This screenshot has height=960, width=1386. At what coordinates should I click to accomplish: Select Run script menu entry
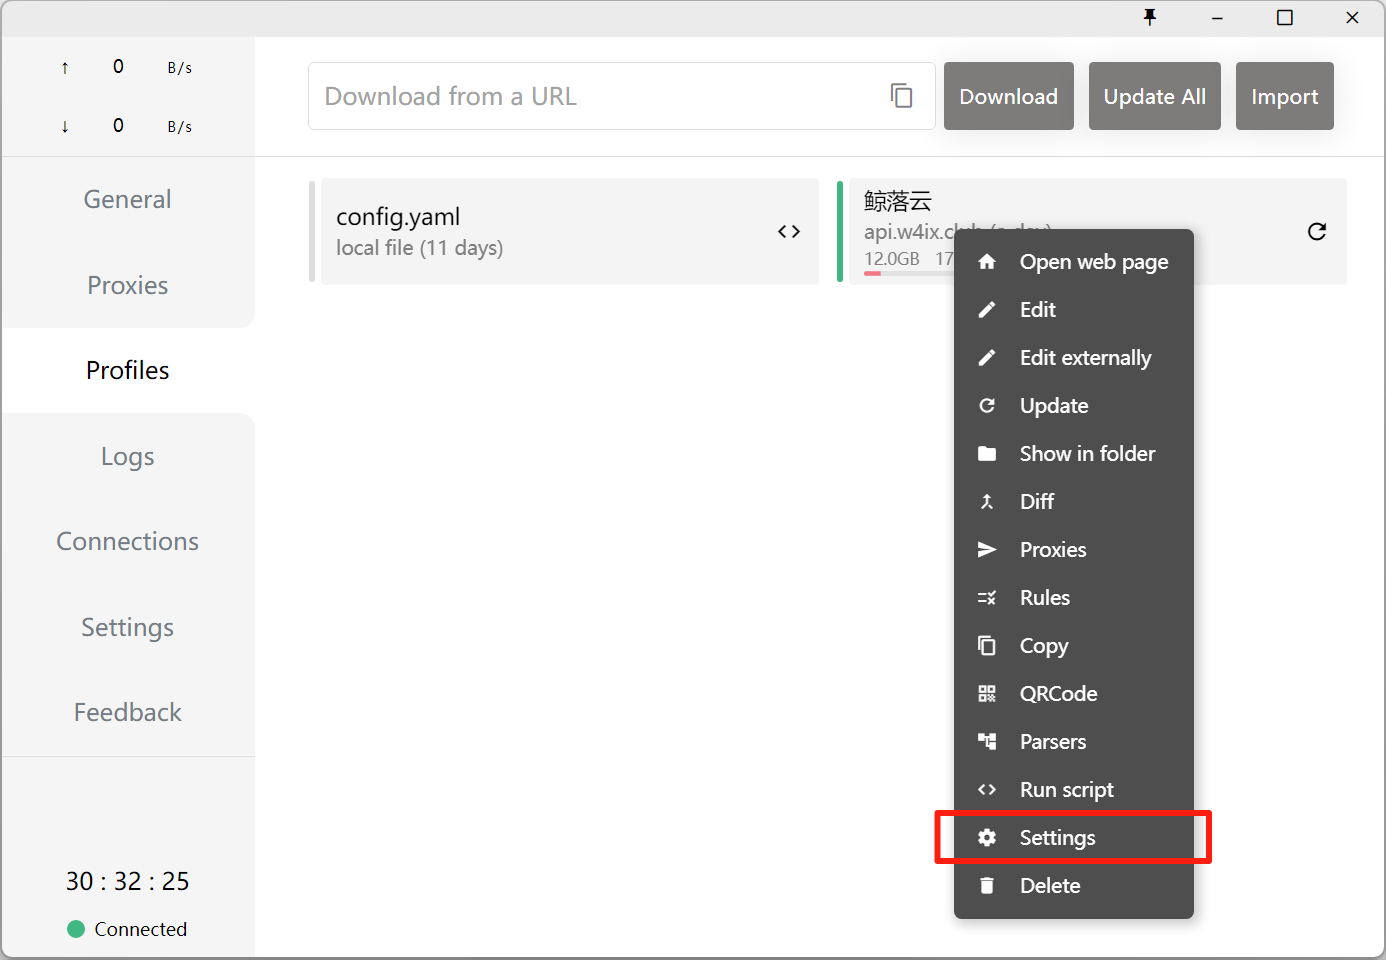click(1066, 790)
